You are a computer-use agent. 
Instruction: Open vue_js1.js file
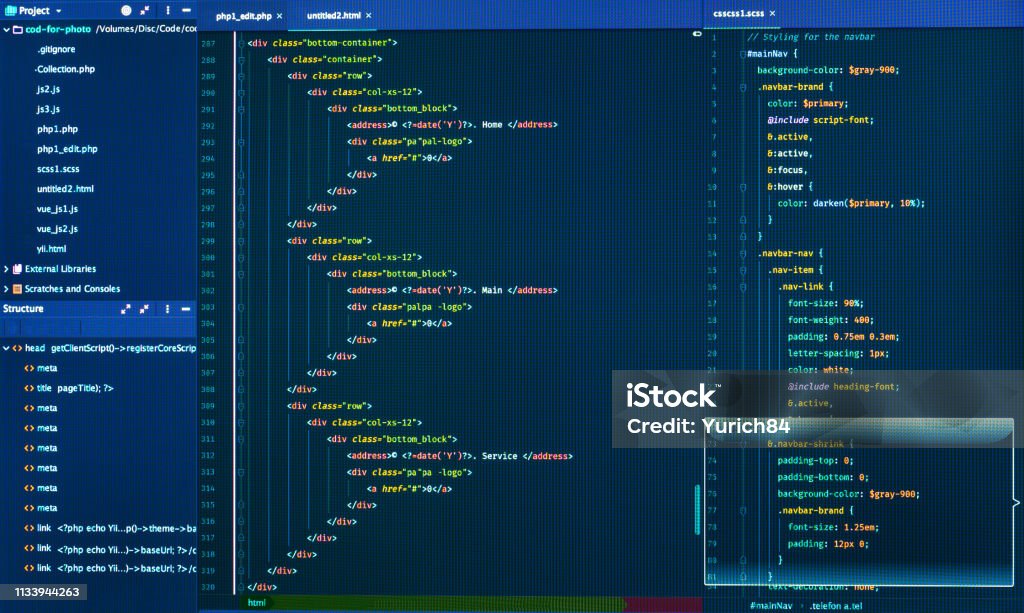coord(57,209)
